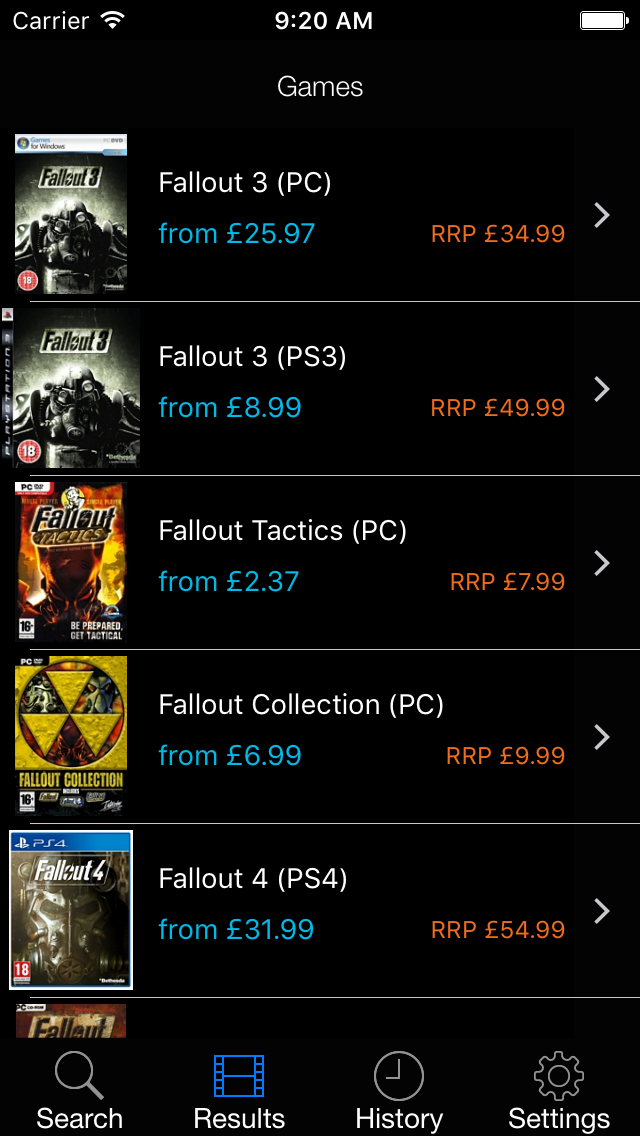This screenshot has height=1136, width=640.
Task: Open the History clock icon
Action: pos(399,1075)
